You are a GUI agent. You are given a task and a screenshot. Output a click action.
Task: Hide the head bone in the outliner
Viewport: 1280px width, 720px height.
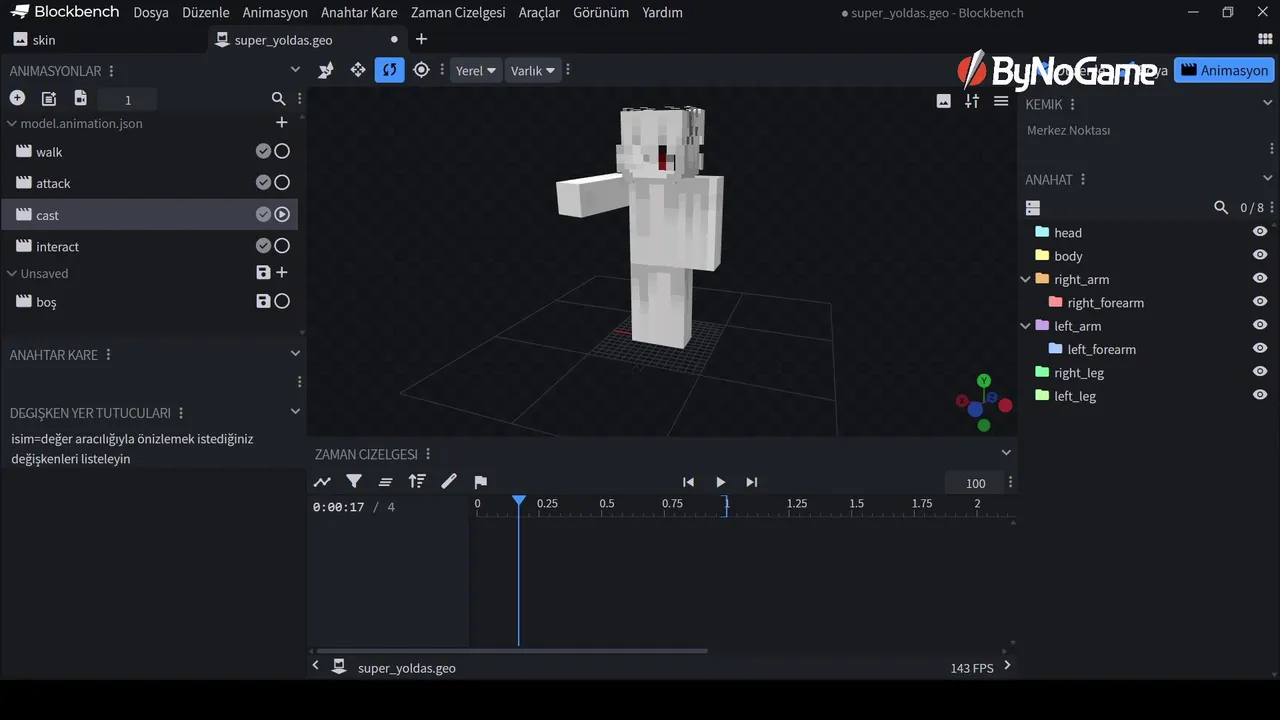1260,232
